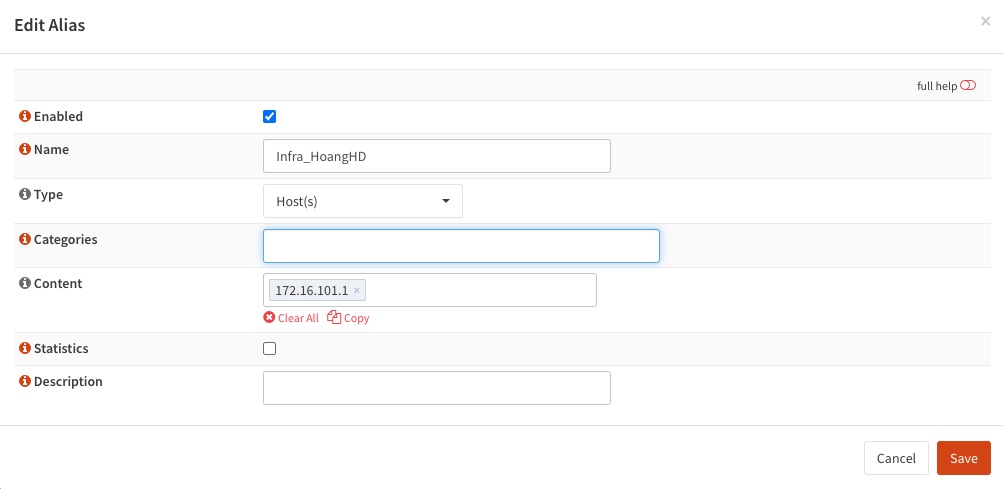
Task: Close the Edit Alias dialog
Action: point(985,21)
